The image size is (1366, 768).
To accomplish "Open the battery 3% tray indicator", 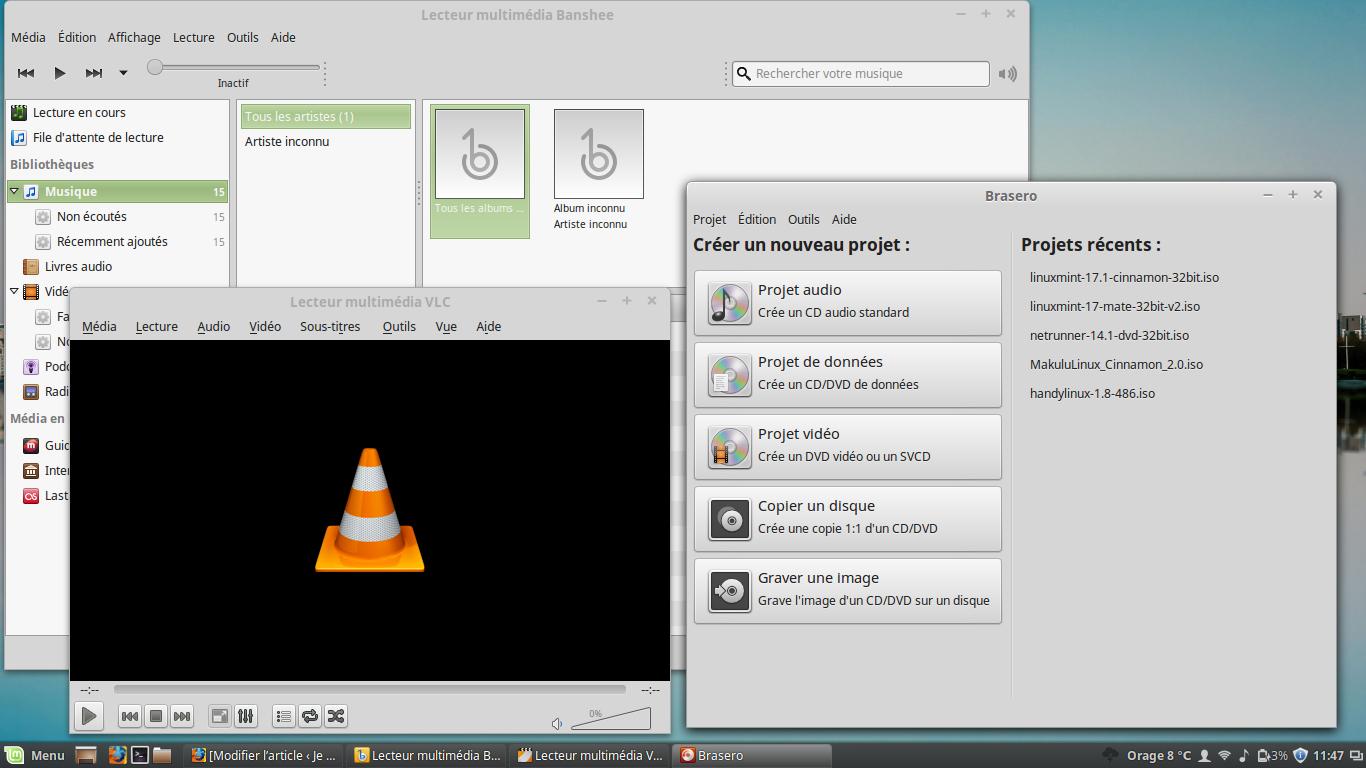I will [1272, 755].
